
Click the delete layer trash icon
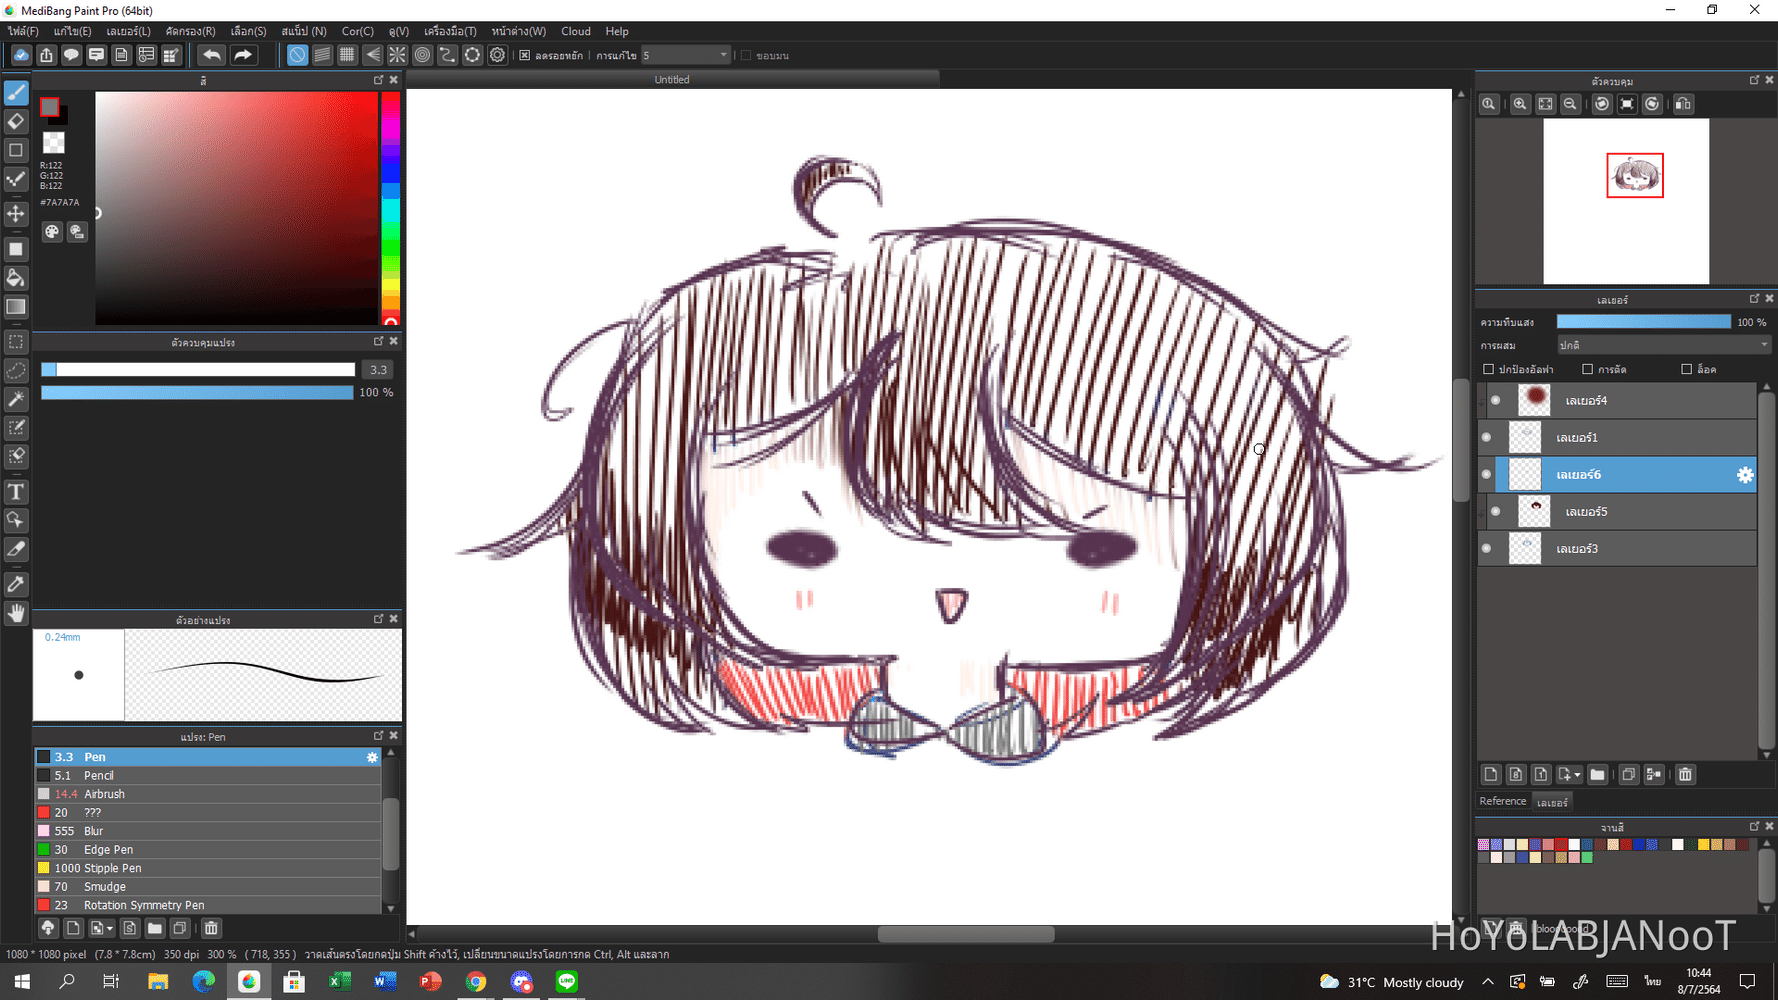pos(1685,774)
